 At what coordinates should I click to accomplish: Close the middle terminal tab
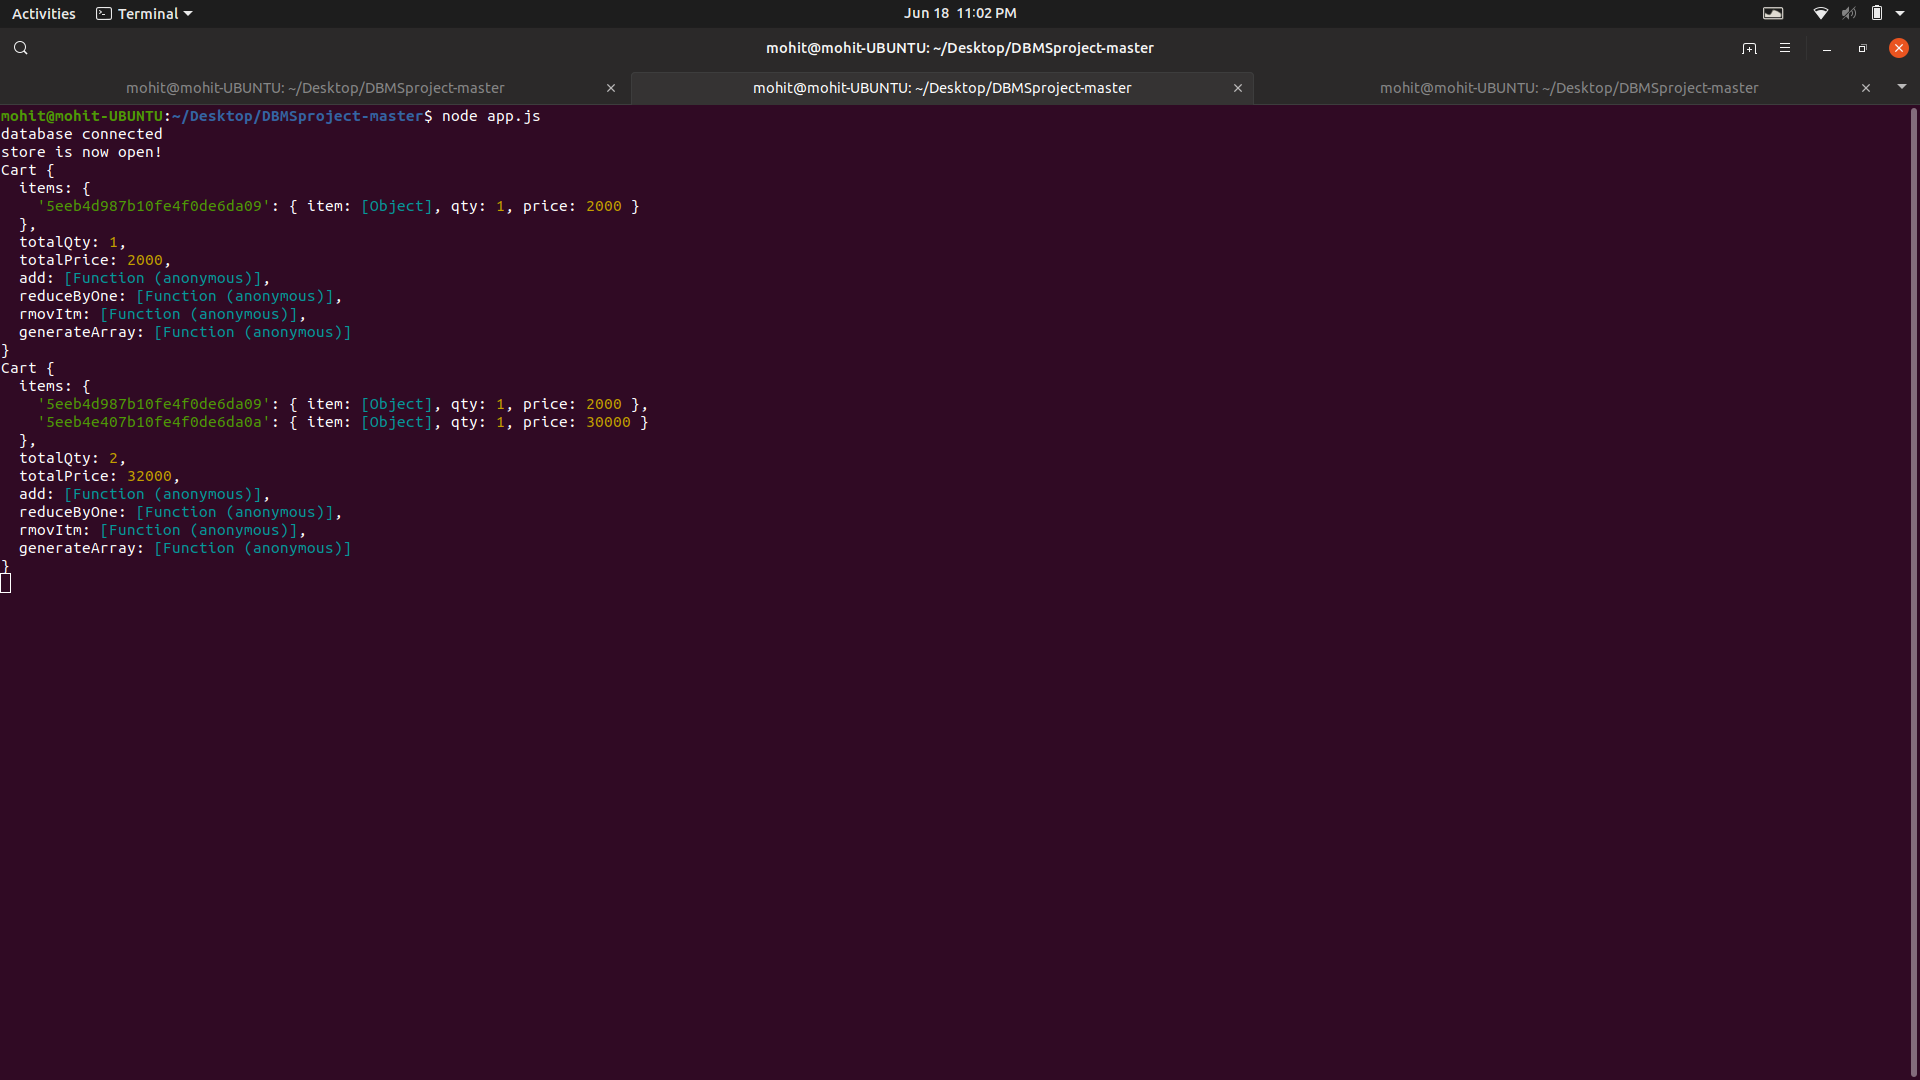(x=1238, y=88)
